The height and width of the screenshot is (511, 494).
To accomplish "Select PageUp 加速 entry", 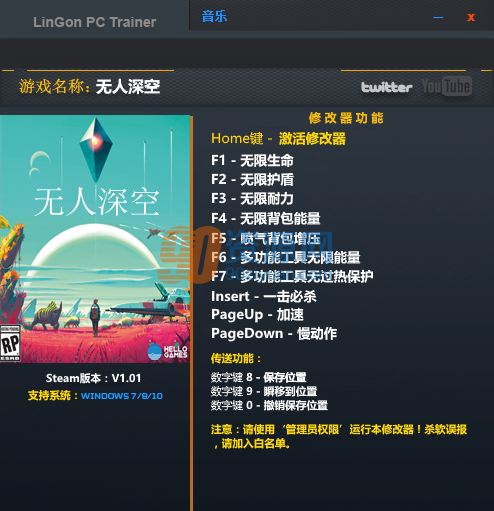I will pyautogui.click(x=257, y=315).
